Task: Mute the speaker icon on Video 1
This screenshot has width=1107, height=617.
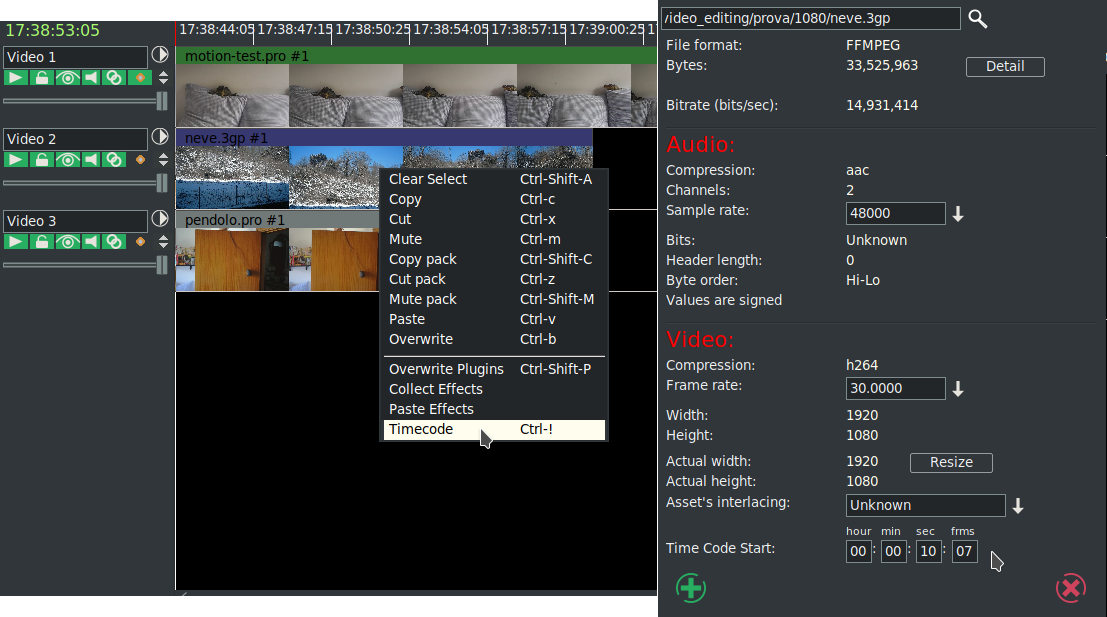Action: [x=91, y=76]
